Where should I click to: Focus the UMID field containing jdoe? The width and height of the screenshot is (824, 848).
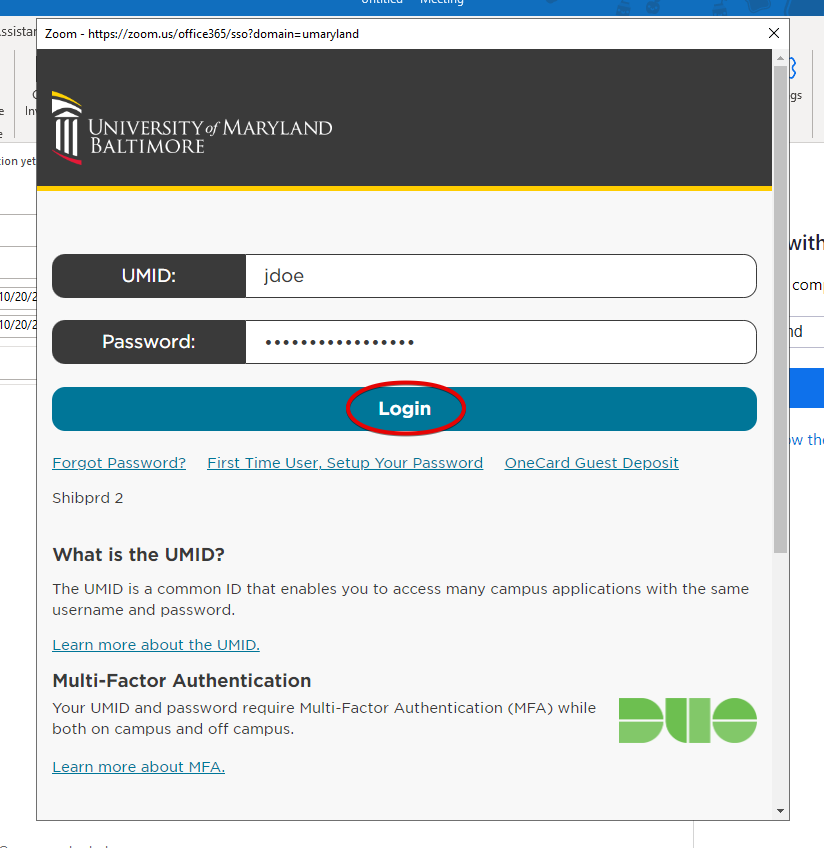[500, 276]
